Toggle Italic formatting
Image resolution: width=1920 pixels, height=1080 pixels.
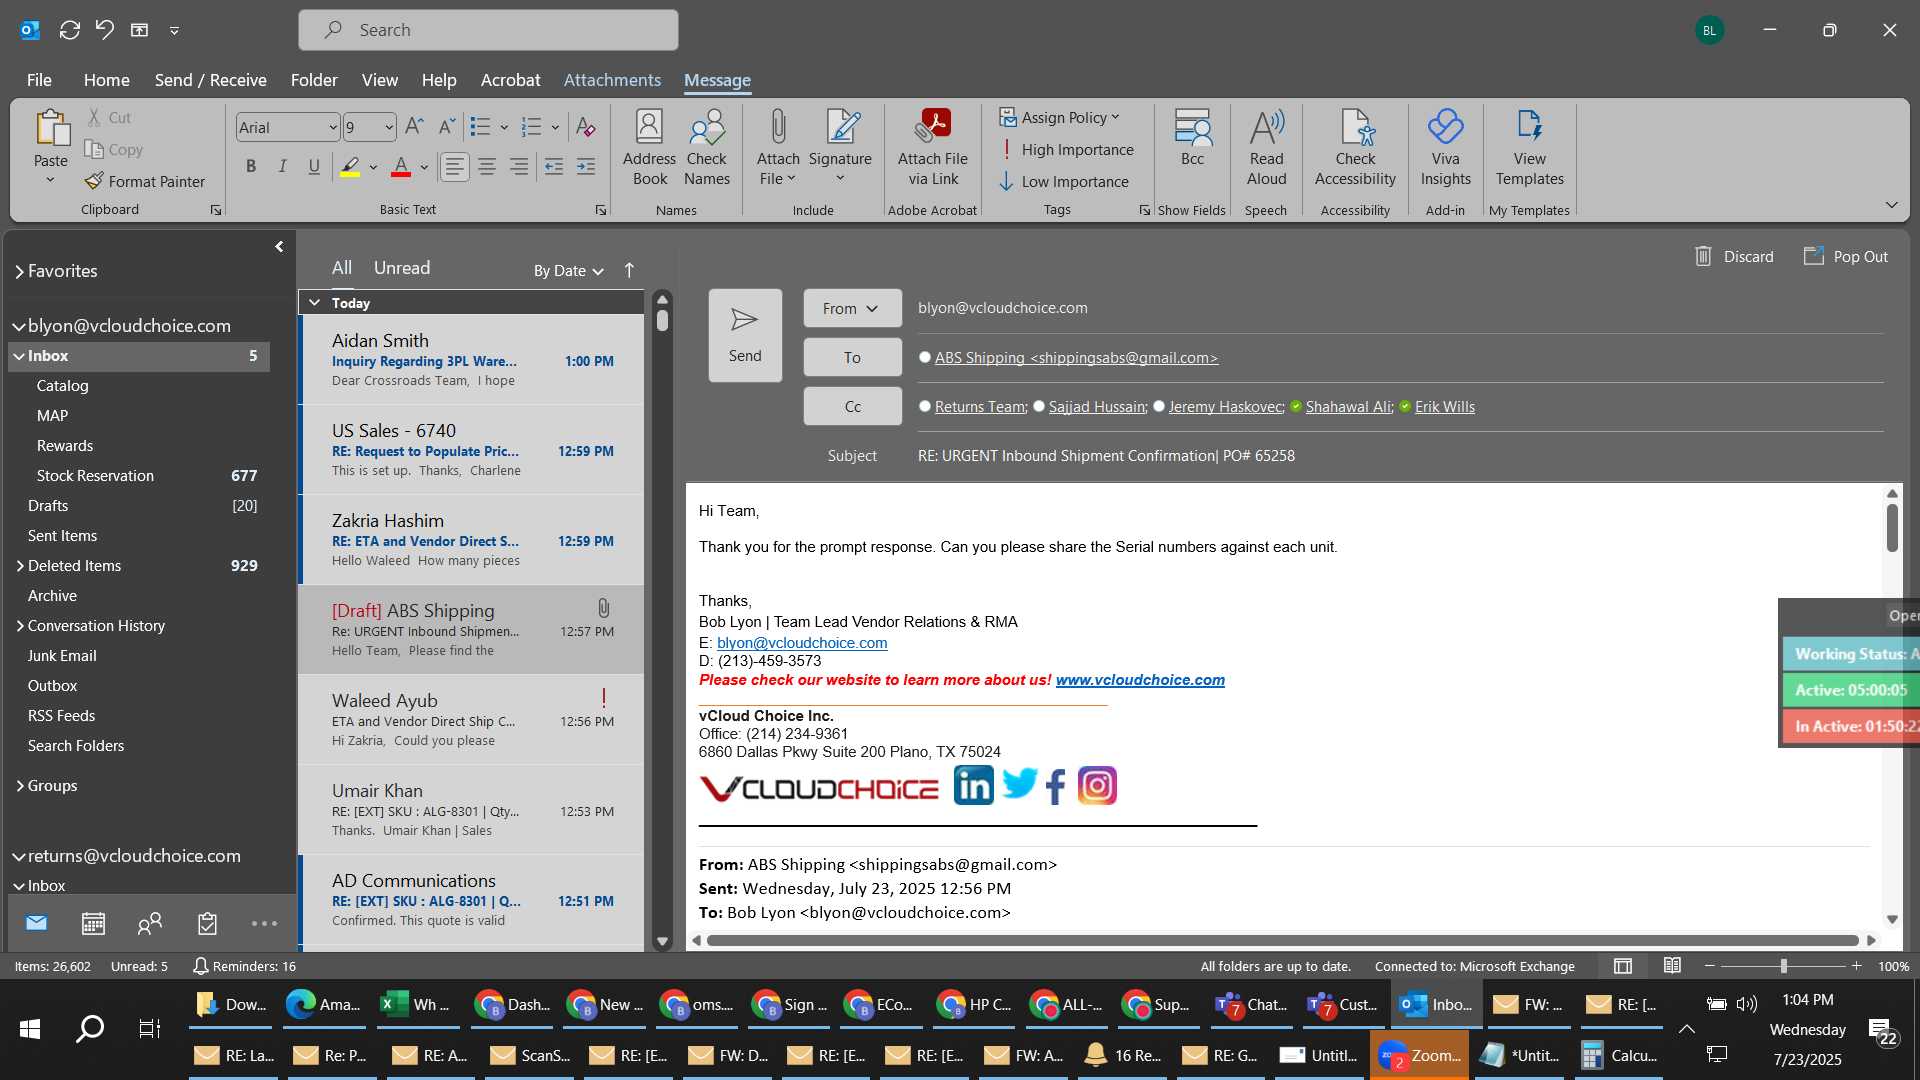tap(283, 167)
